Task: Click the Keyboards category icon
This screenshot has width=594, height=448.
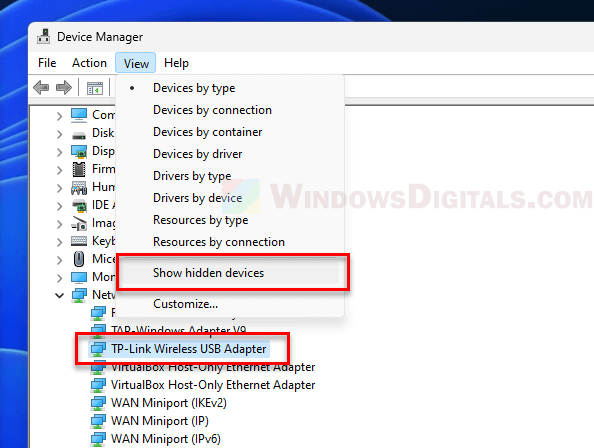Action: pyautogui.click(x=79, y=241)
